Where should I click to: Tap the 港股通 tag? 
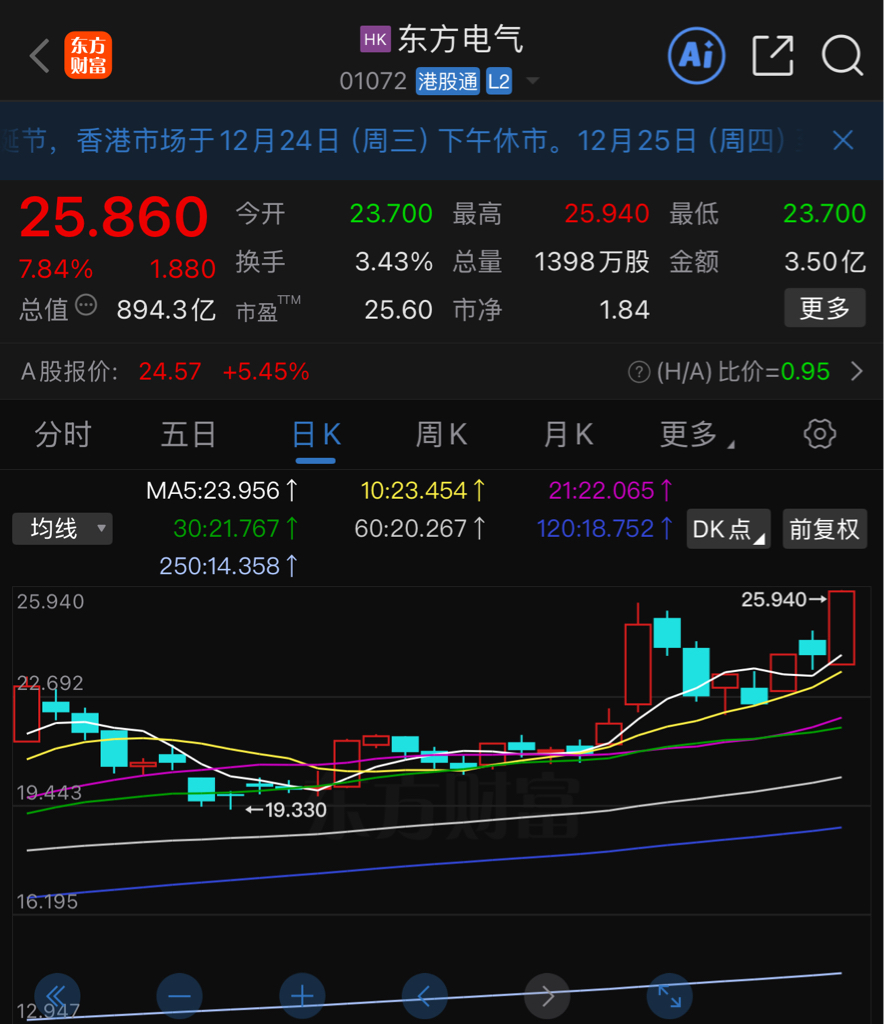[x=448, y=81]
